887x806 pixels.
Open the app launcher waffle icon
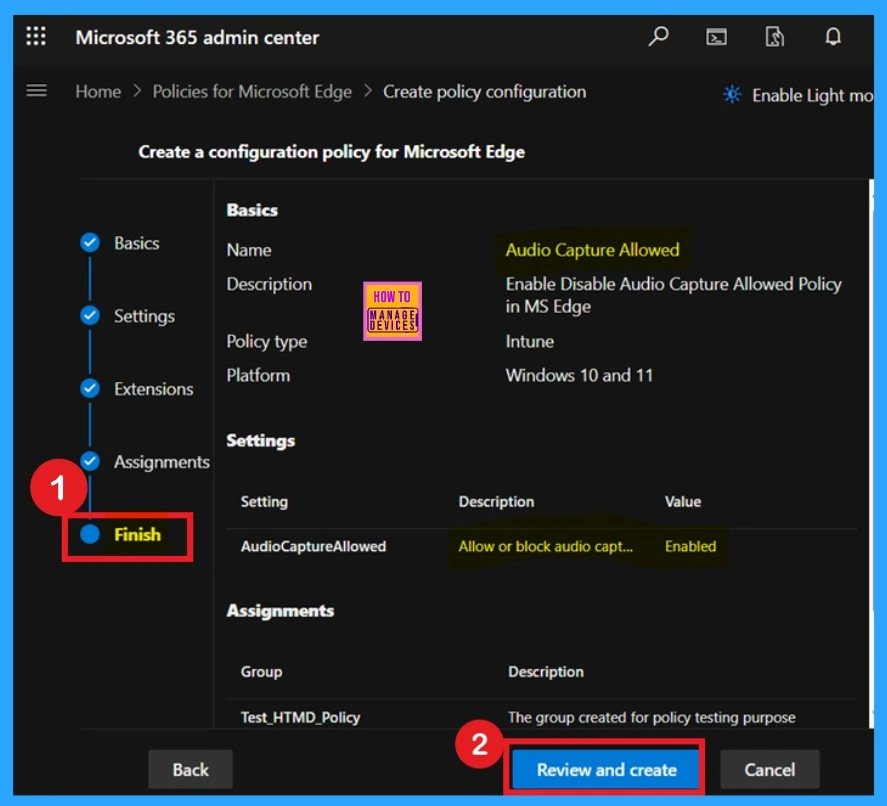click(36, 36)
